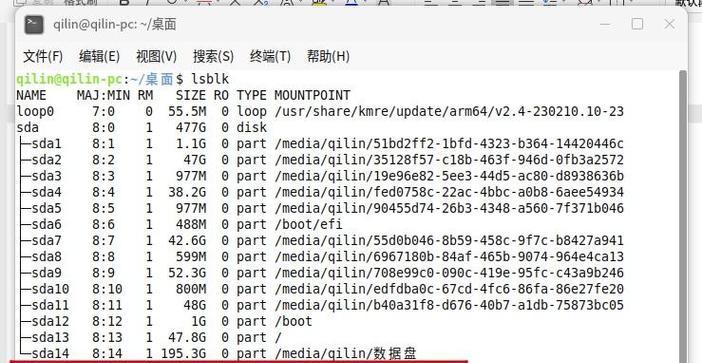This screenshot has height=363, width=702.
Task: Click the 'MOUNTPOINT' column header
Action: (312, 95)
